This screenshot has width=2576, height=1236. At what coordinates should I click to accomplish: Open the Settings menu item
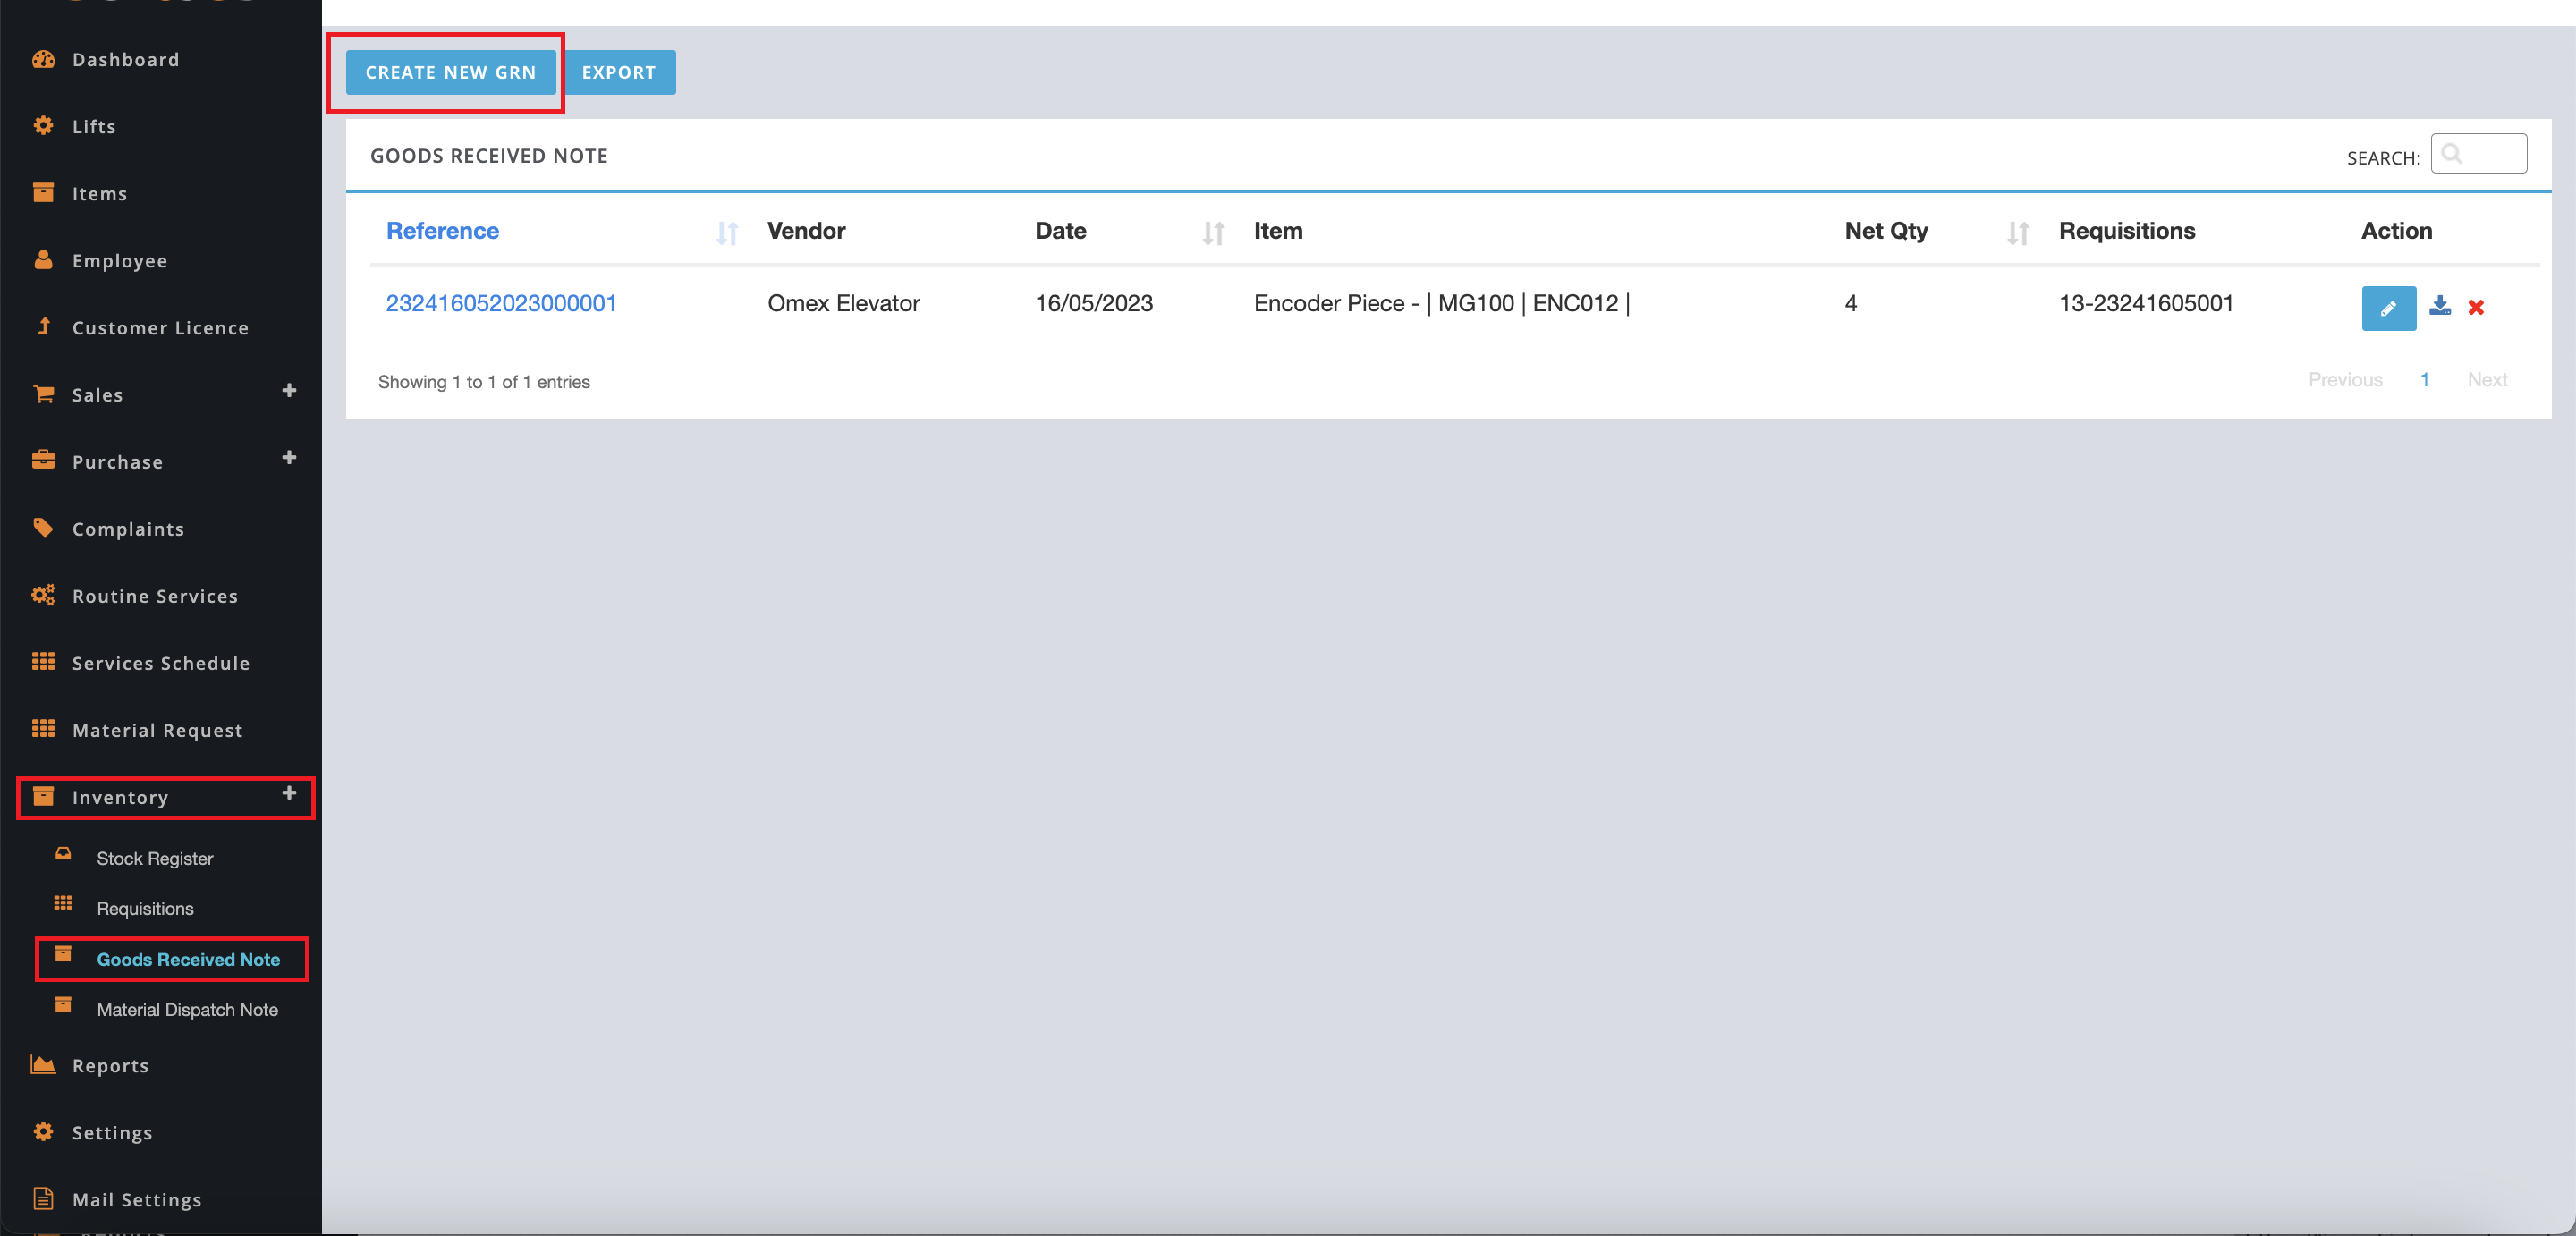tap(112, 1133)
